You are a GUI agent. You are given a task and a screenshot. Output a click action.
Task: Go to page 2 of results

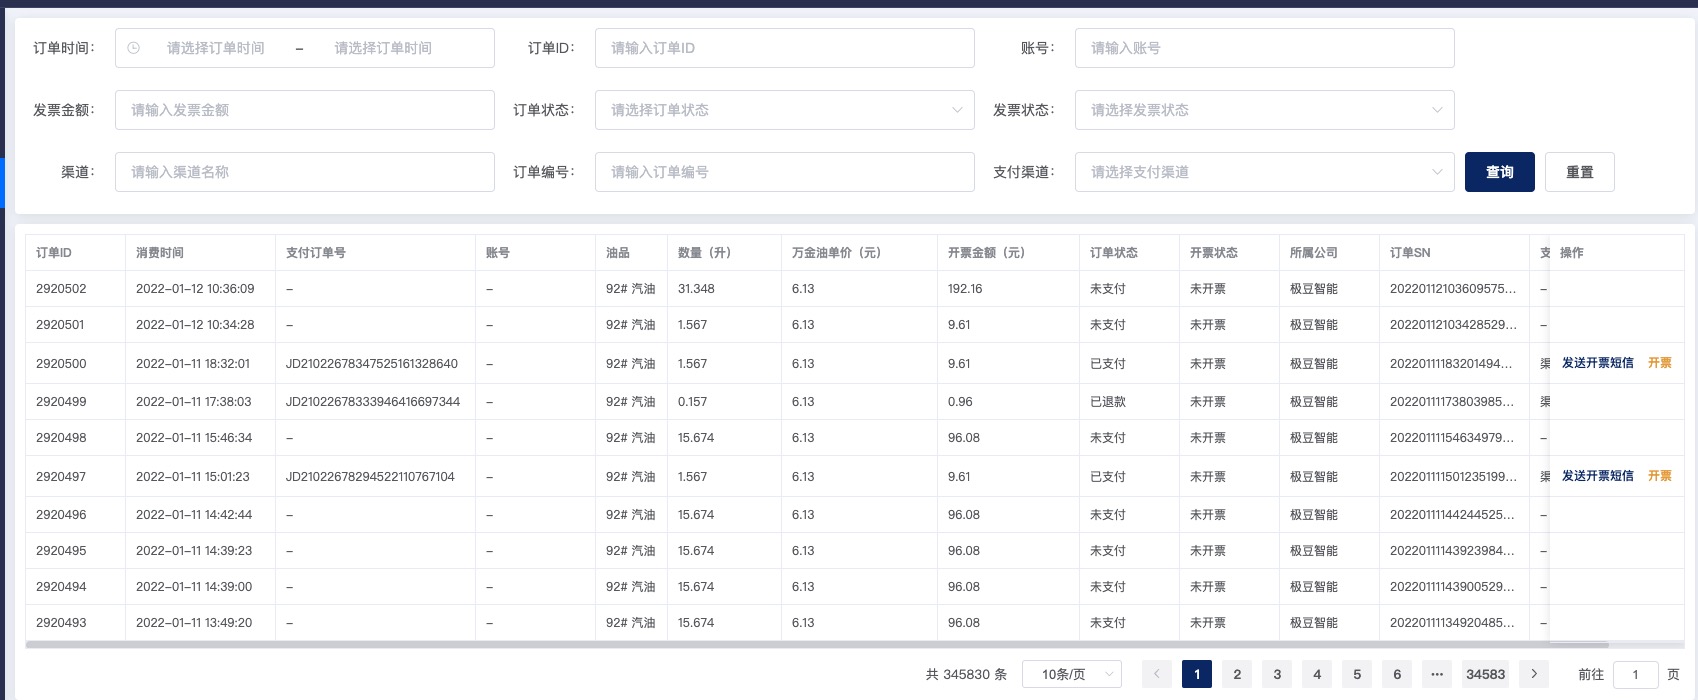[1237, 674]
